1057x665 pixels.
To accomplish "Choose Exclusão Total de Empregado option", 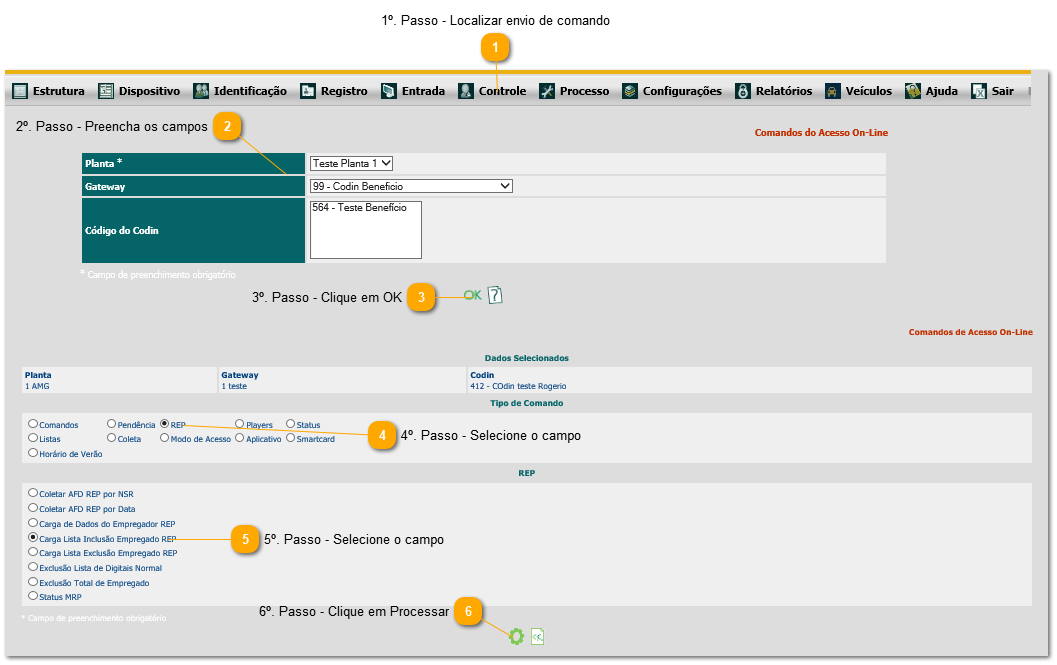I will click(33, 581).
